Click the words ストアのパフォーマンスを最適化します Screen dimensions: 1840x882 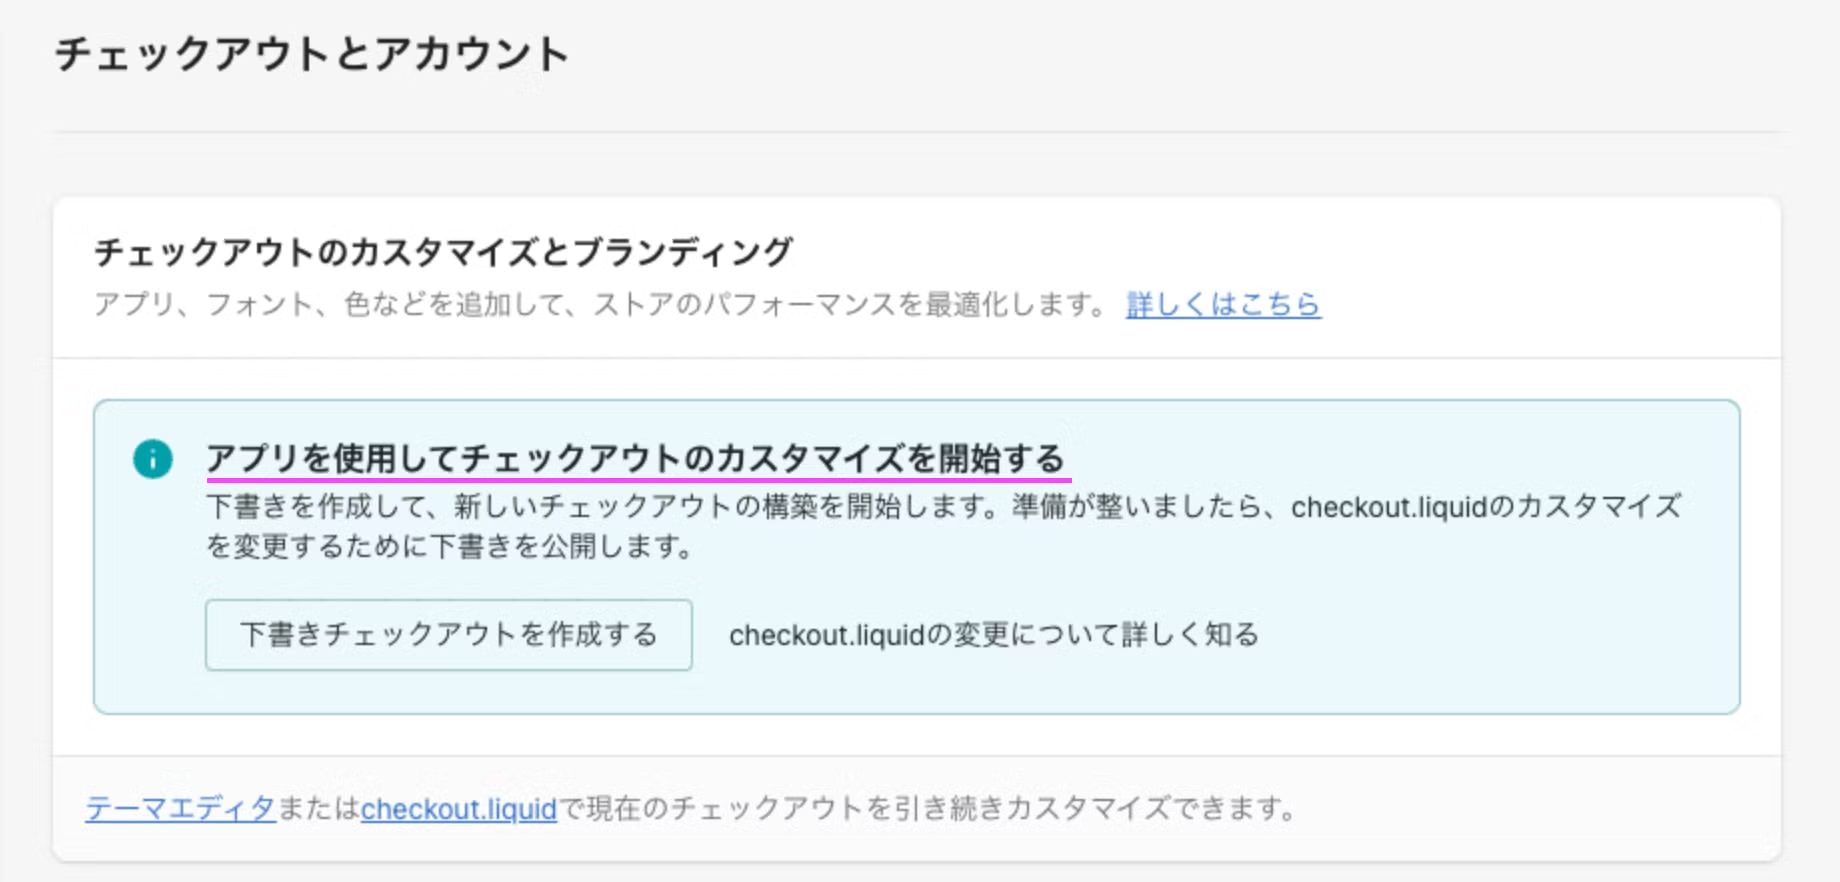850,304
